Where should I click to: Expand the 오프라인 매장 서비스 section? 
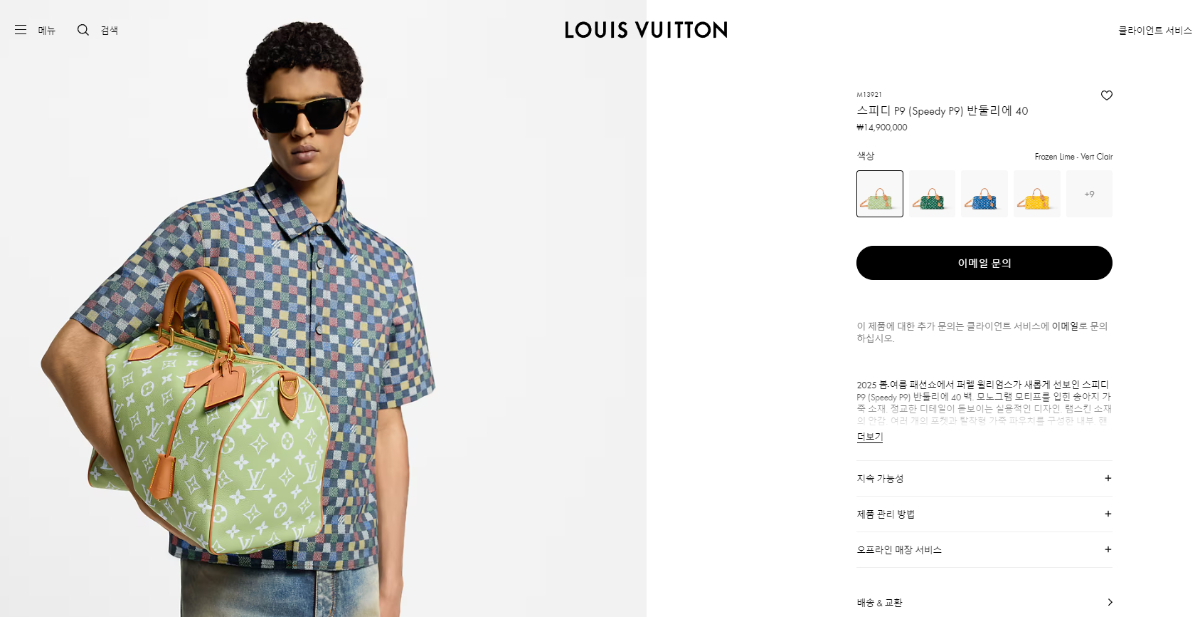point(984,549)
